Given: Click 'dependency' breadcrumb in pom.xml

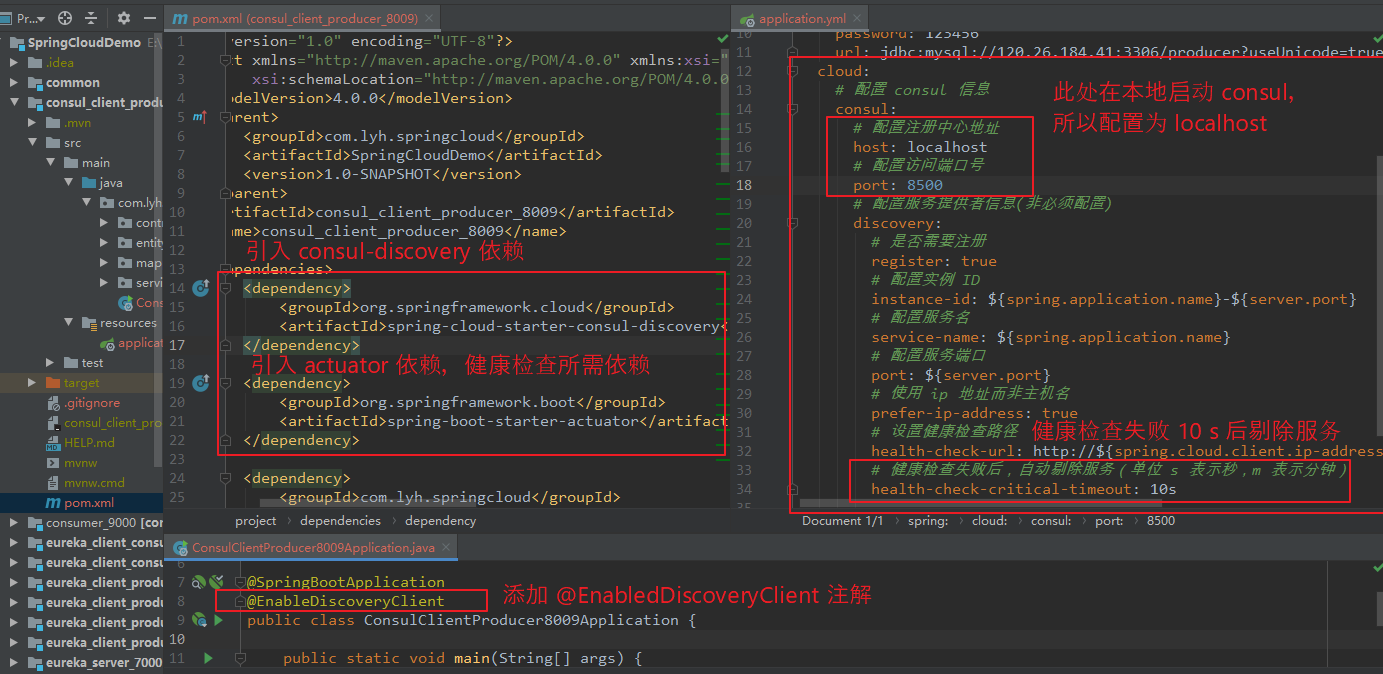Looking at the screenshot, I should coord(440,521).
